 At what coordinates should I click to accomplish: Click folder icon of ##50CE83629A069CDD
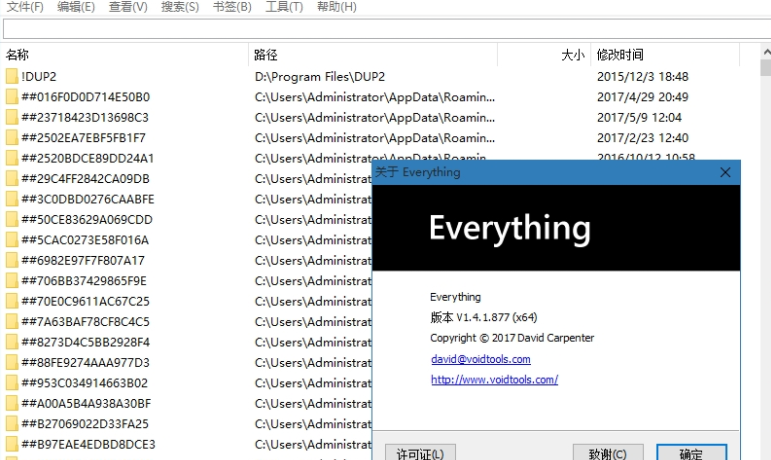click(12, 220)
